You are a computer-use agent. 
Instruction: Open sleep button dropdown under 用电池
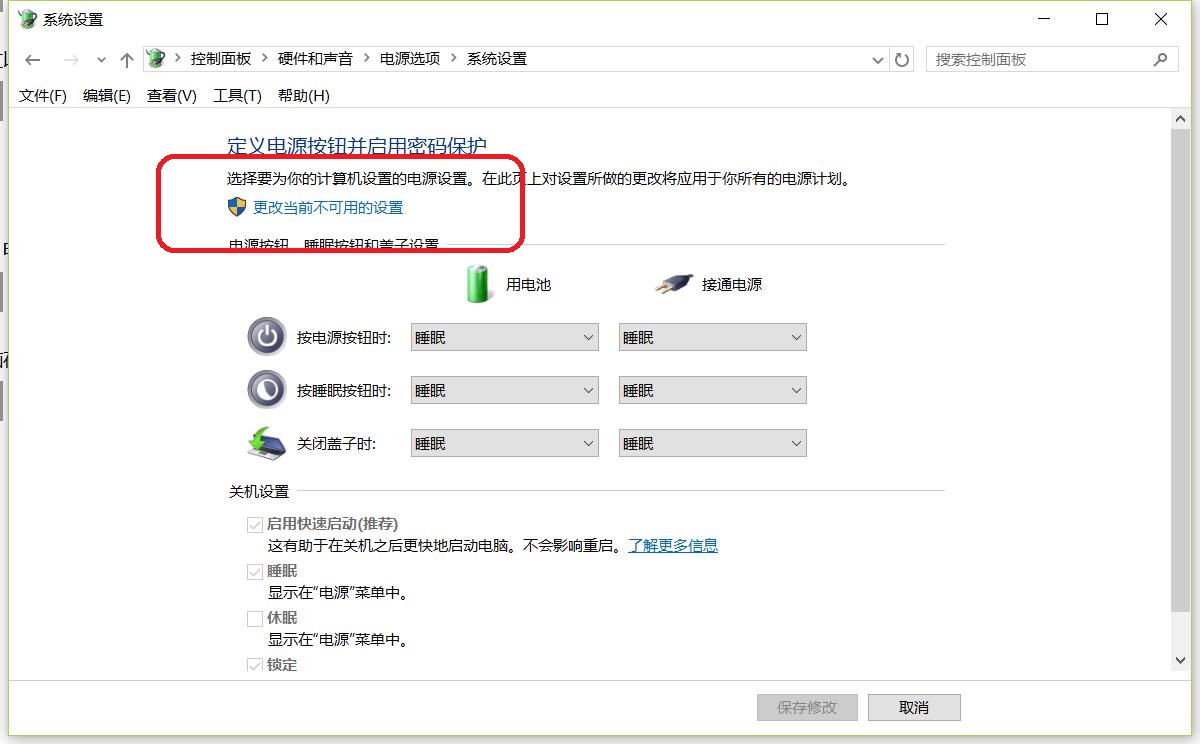(x=505, y=391)
